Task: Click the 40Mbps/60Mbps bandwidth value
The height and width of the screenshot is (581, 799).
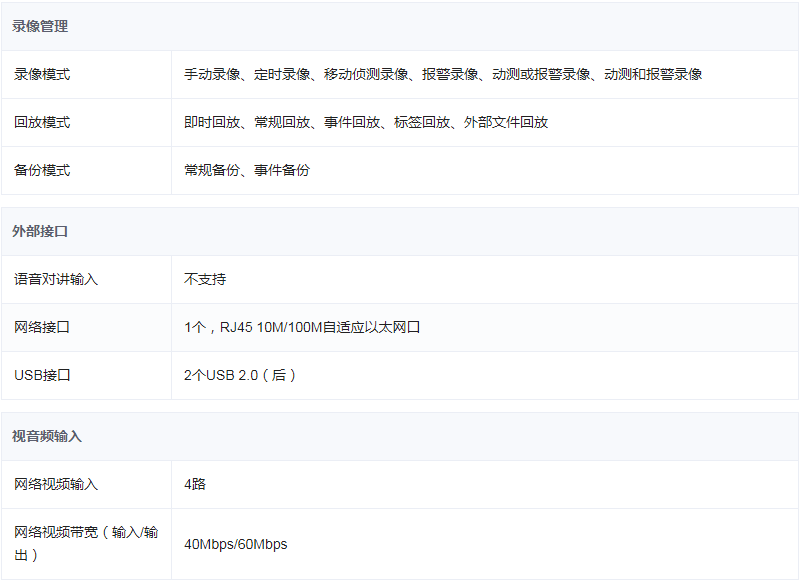Action: (236, 544)
